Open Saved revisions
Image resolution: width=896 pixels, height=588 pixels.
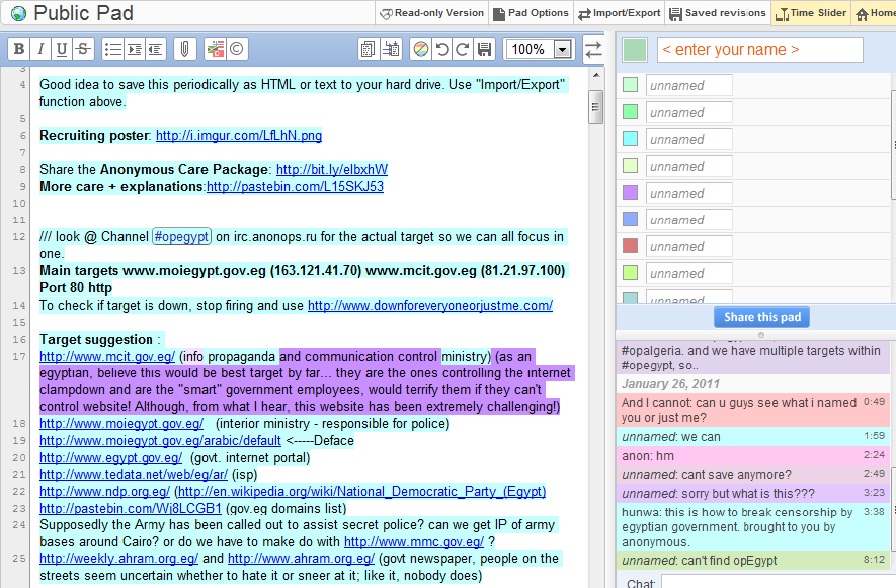(x=718, y=13)
